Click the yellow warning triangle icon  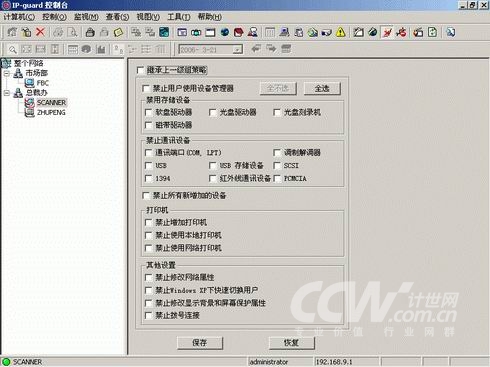tap(341, 32)
